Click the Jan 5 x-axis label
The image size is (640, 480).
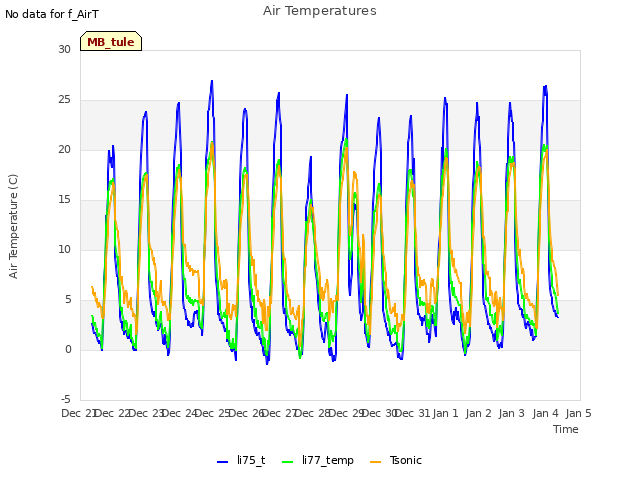(x=578, y=413)
